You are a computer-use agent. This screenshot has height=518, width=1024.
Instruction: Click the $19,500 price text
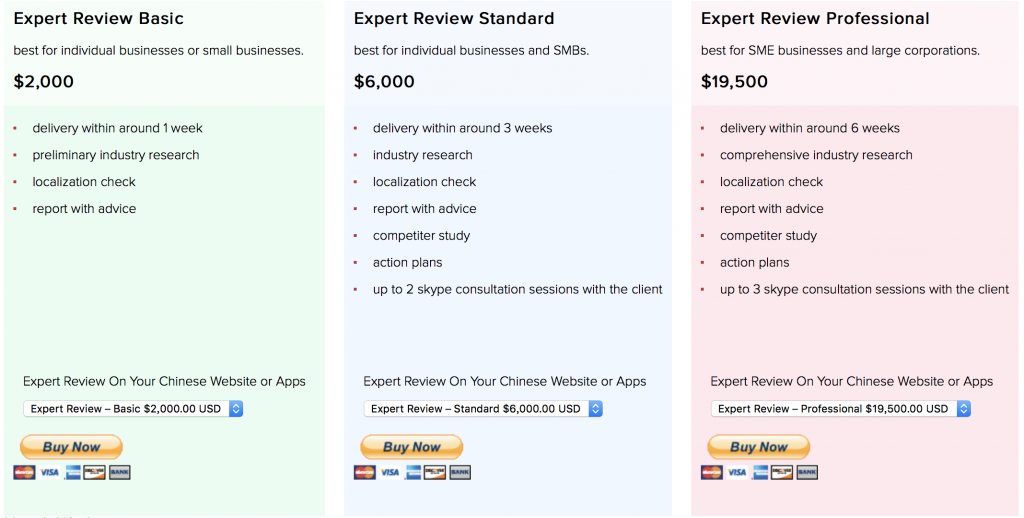(x=734, y=82)
